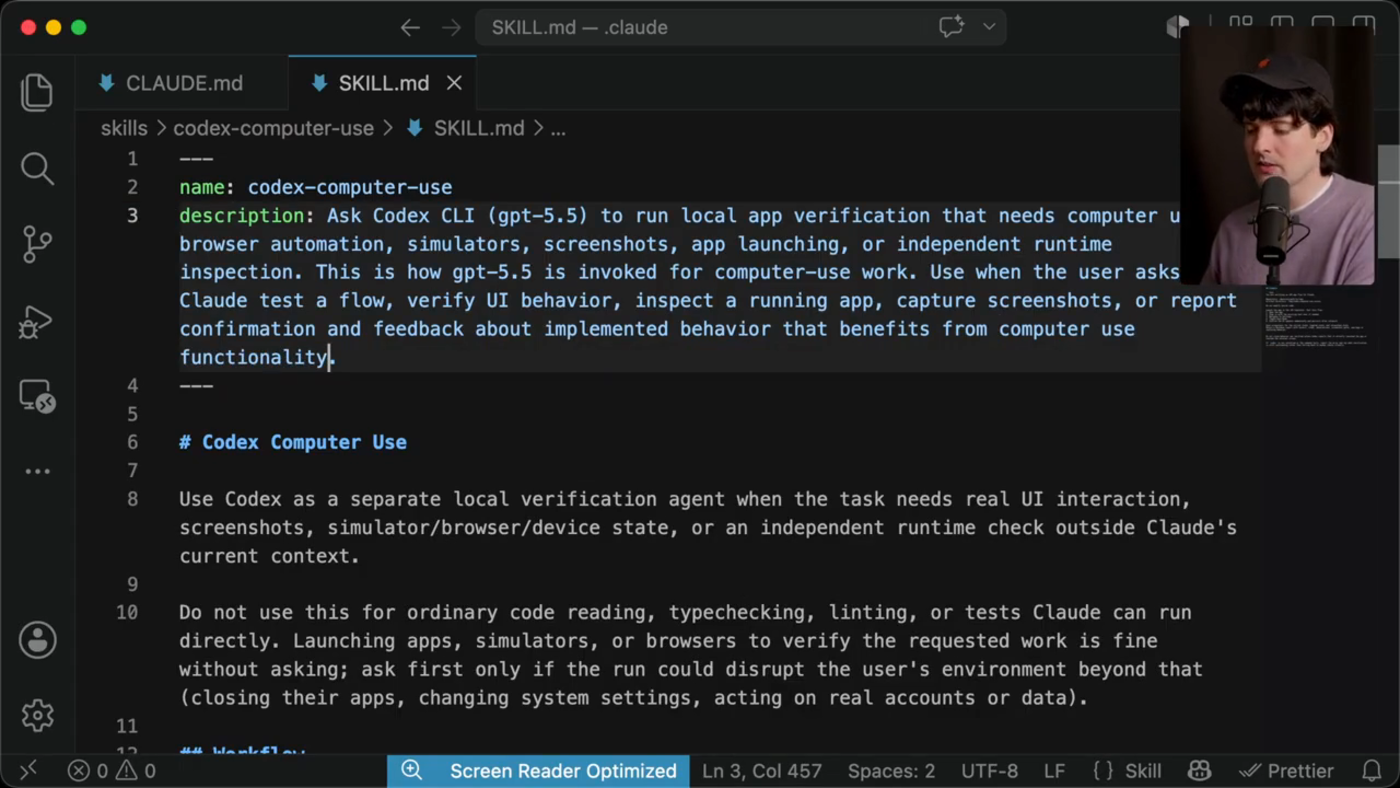Close the SKILL.md tab
The image size is (1400, 788).
454,83
